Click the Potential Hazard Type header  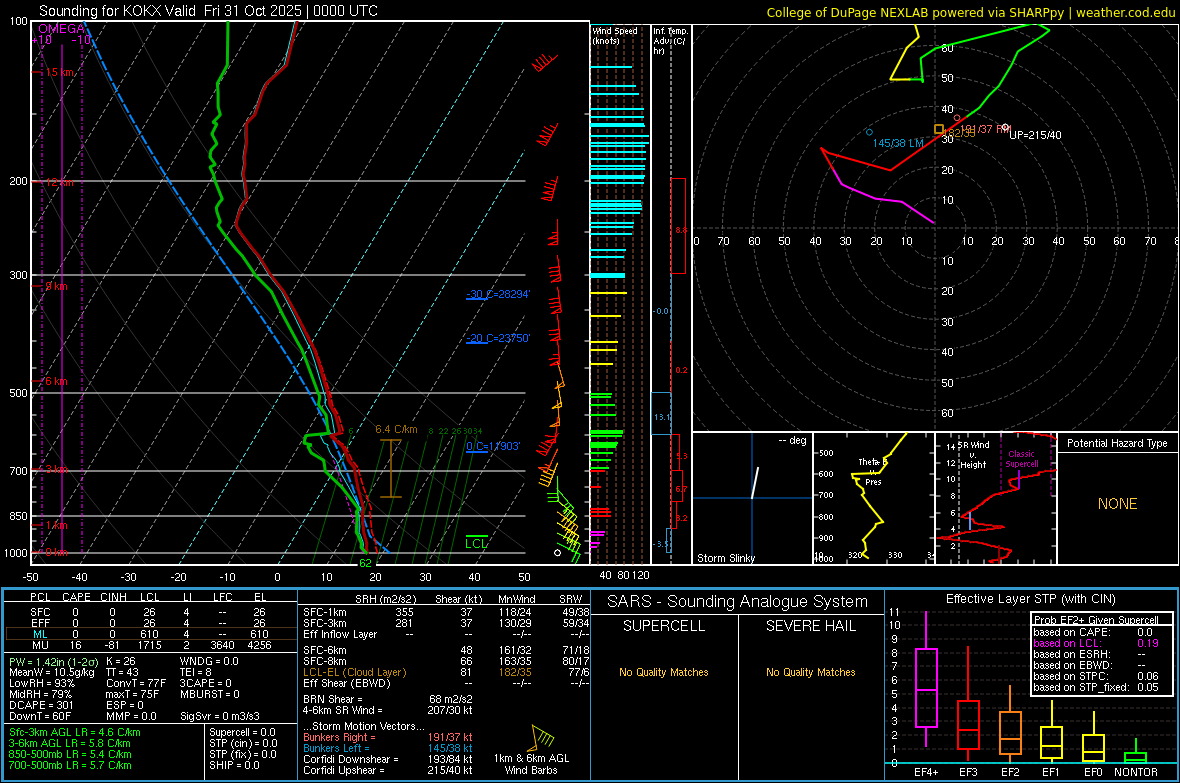(x=1118, y=443)
